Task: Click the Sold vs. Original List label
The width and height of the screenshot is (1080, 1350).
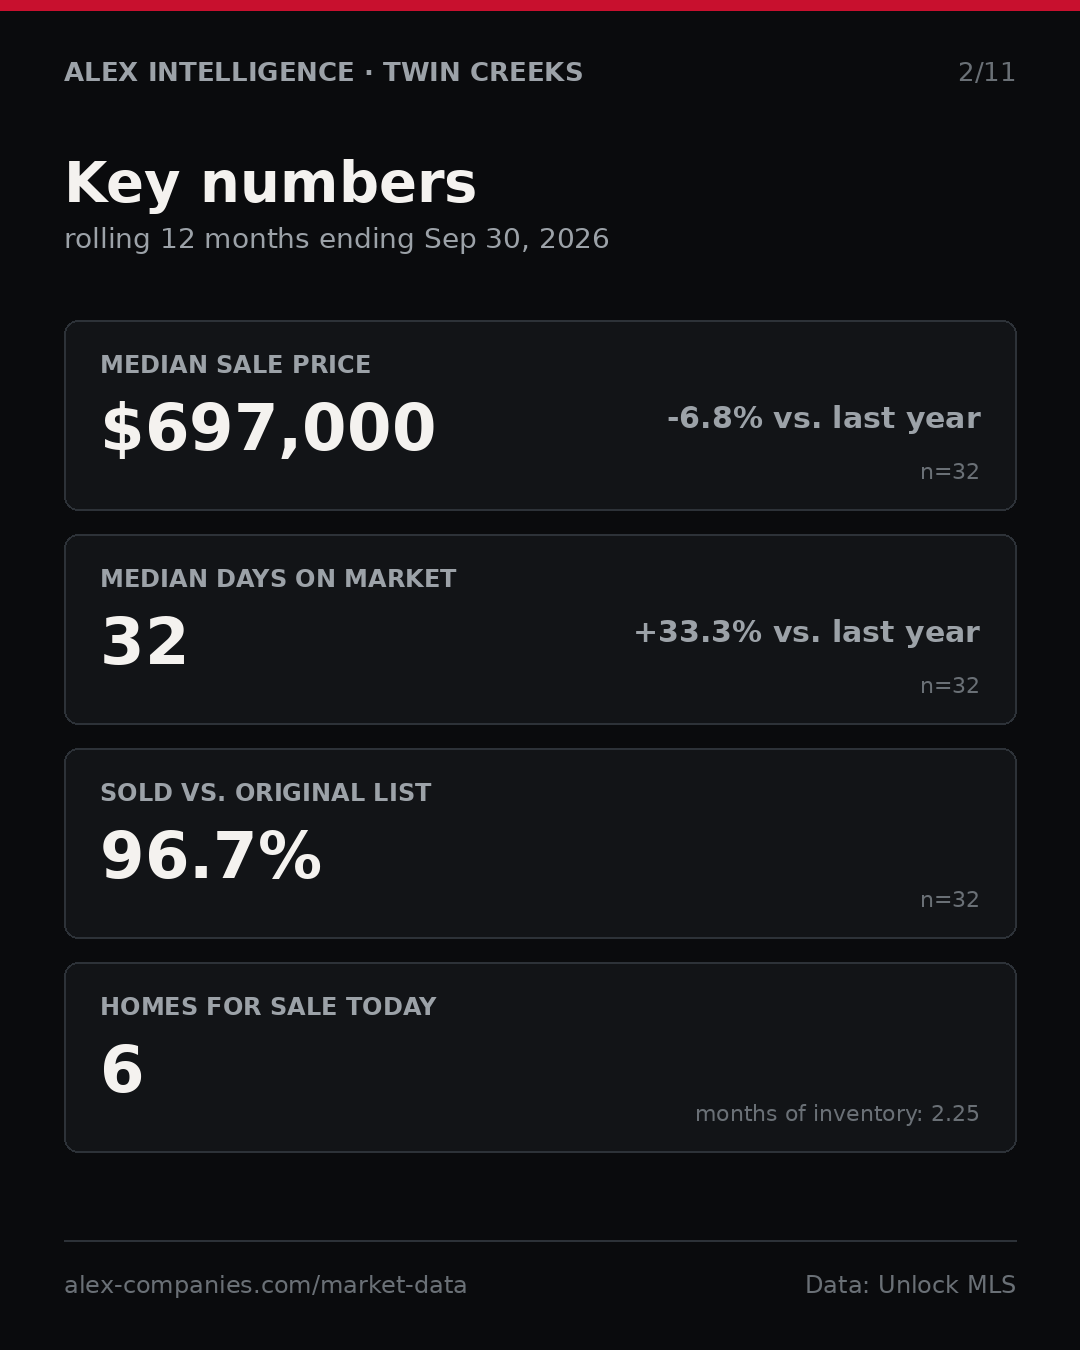Action: pyautogui.click(x=265, y=793)
